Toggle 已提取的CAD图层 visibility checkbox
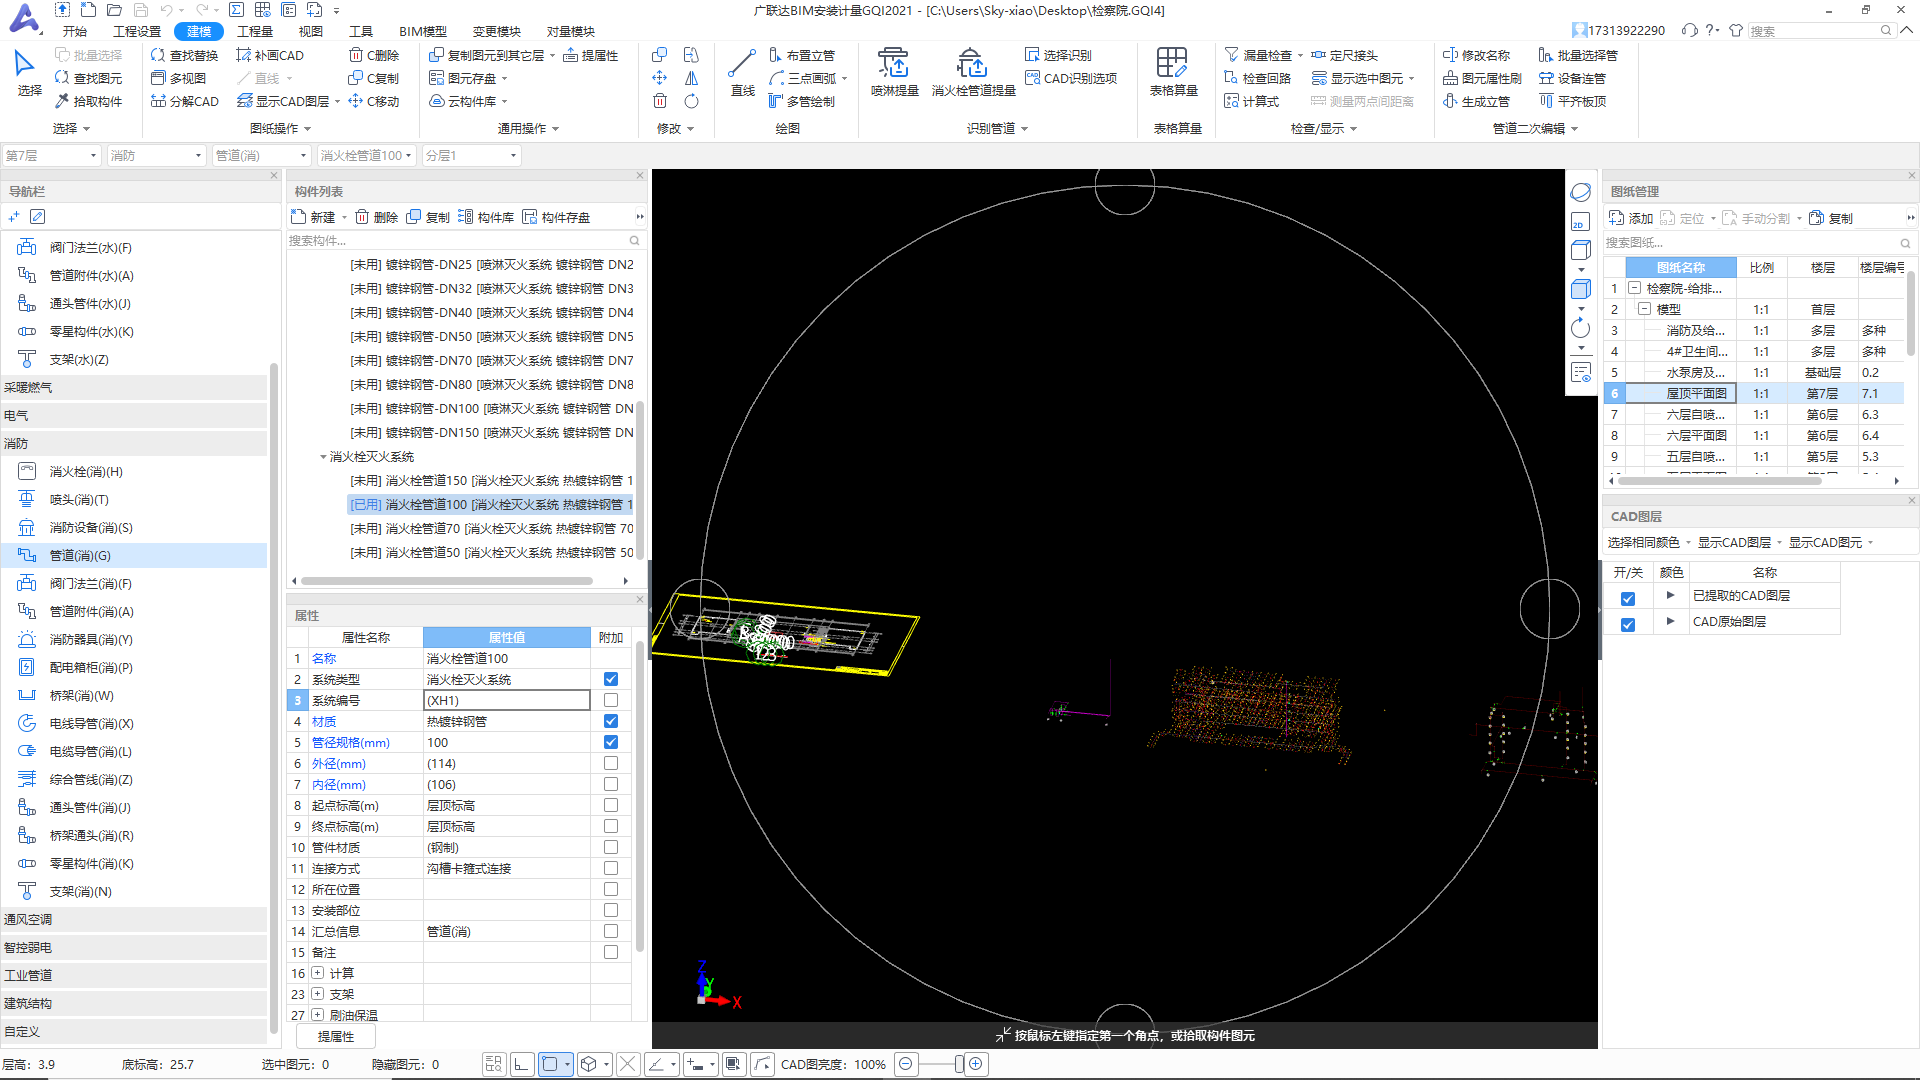Viewport: 1920px width, 1080px height. click(1628, 598)
